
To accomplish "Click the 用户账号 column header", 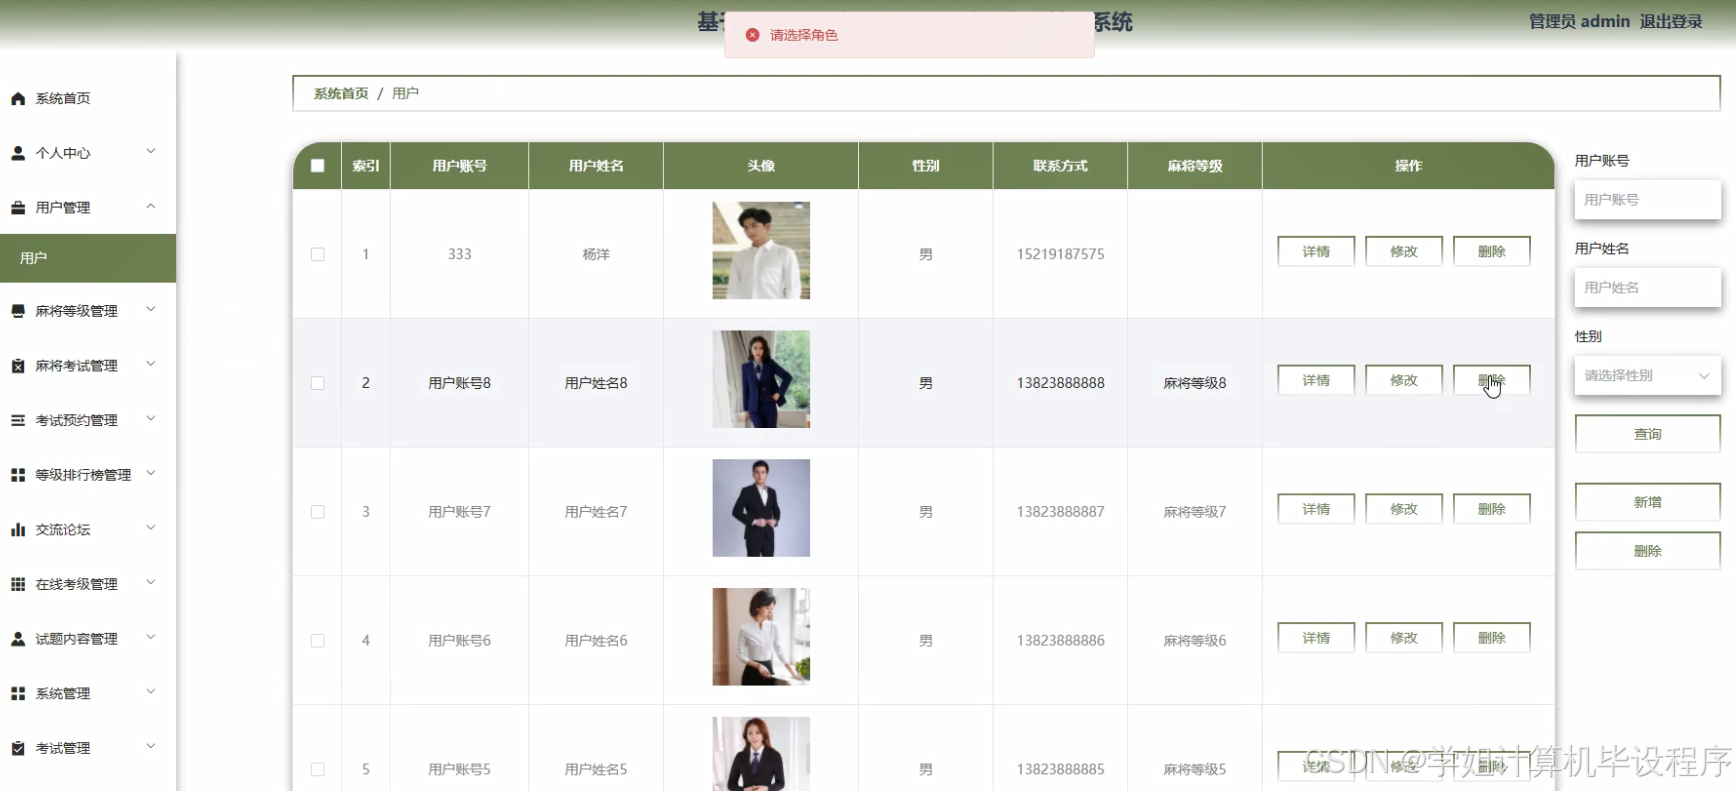I will tap(459, 166).
